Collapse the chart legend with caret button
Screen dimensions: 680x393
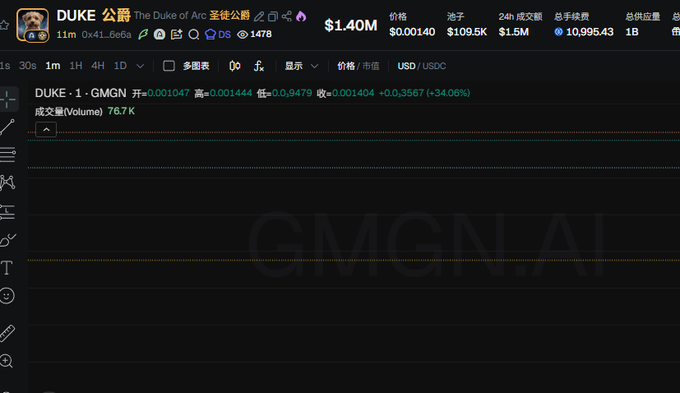click(46, 130)
